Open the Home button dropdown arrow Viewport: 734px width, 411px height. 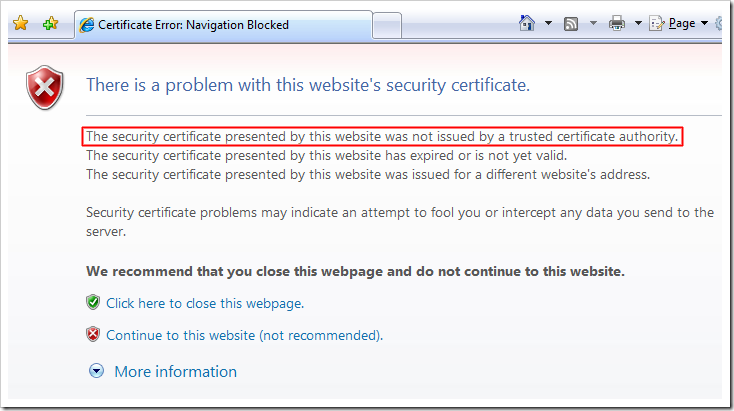click(549, 24)
